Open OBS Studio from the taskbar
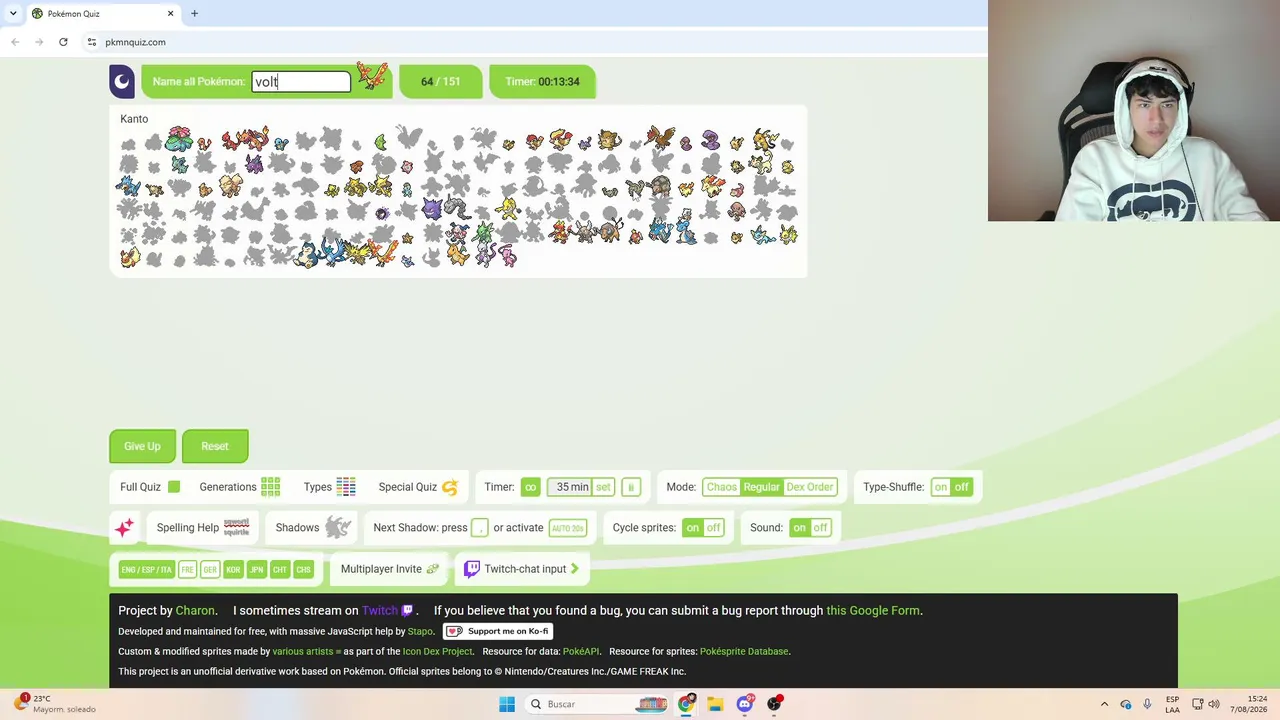Image resolution: width=1280 pixels, height=720 pixels. pyautogui.click(x=774, y=704)
